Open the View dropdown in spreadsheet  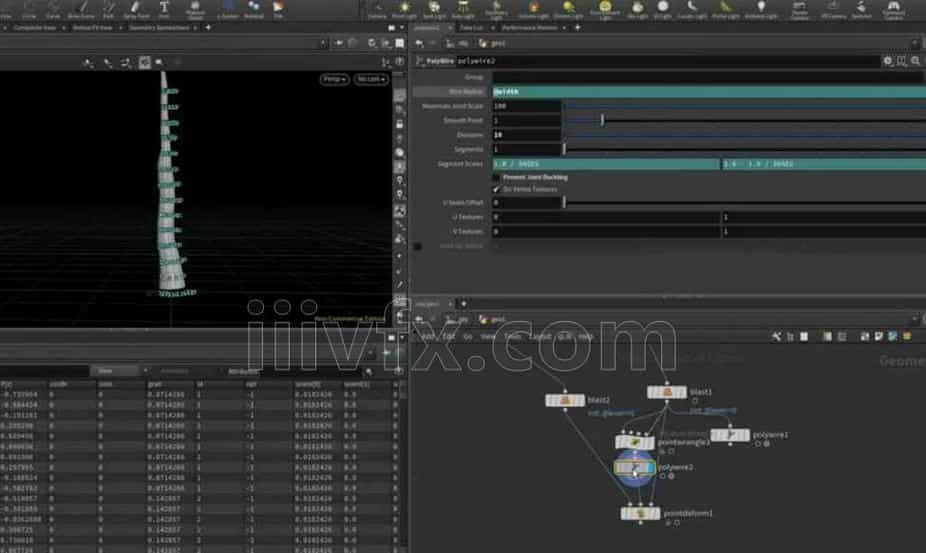point(105,371)
